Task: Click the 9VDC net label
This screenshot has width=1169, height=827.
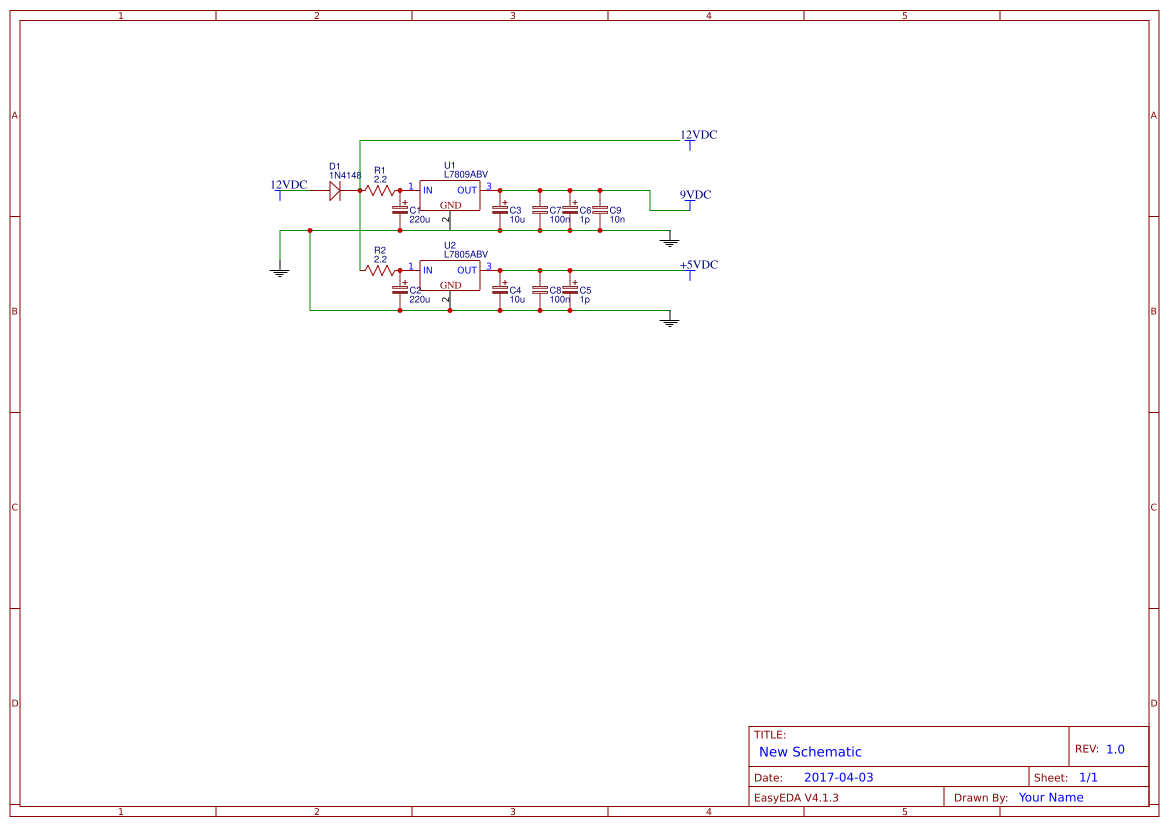Action: 694,195
